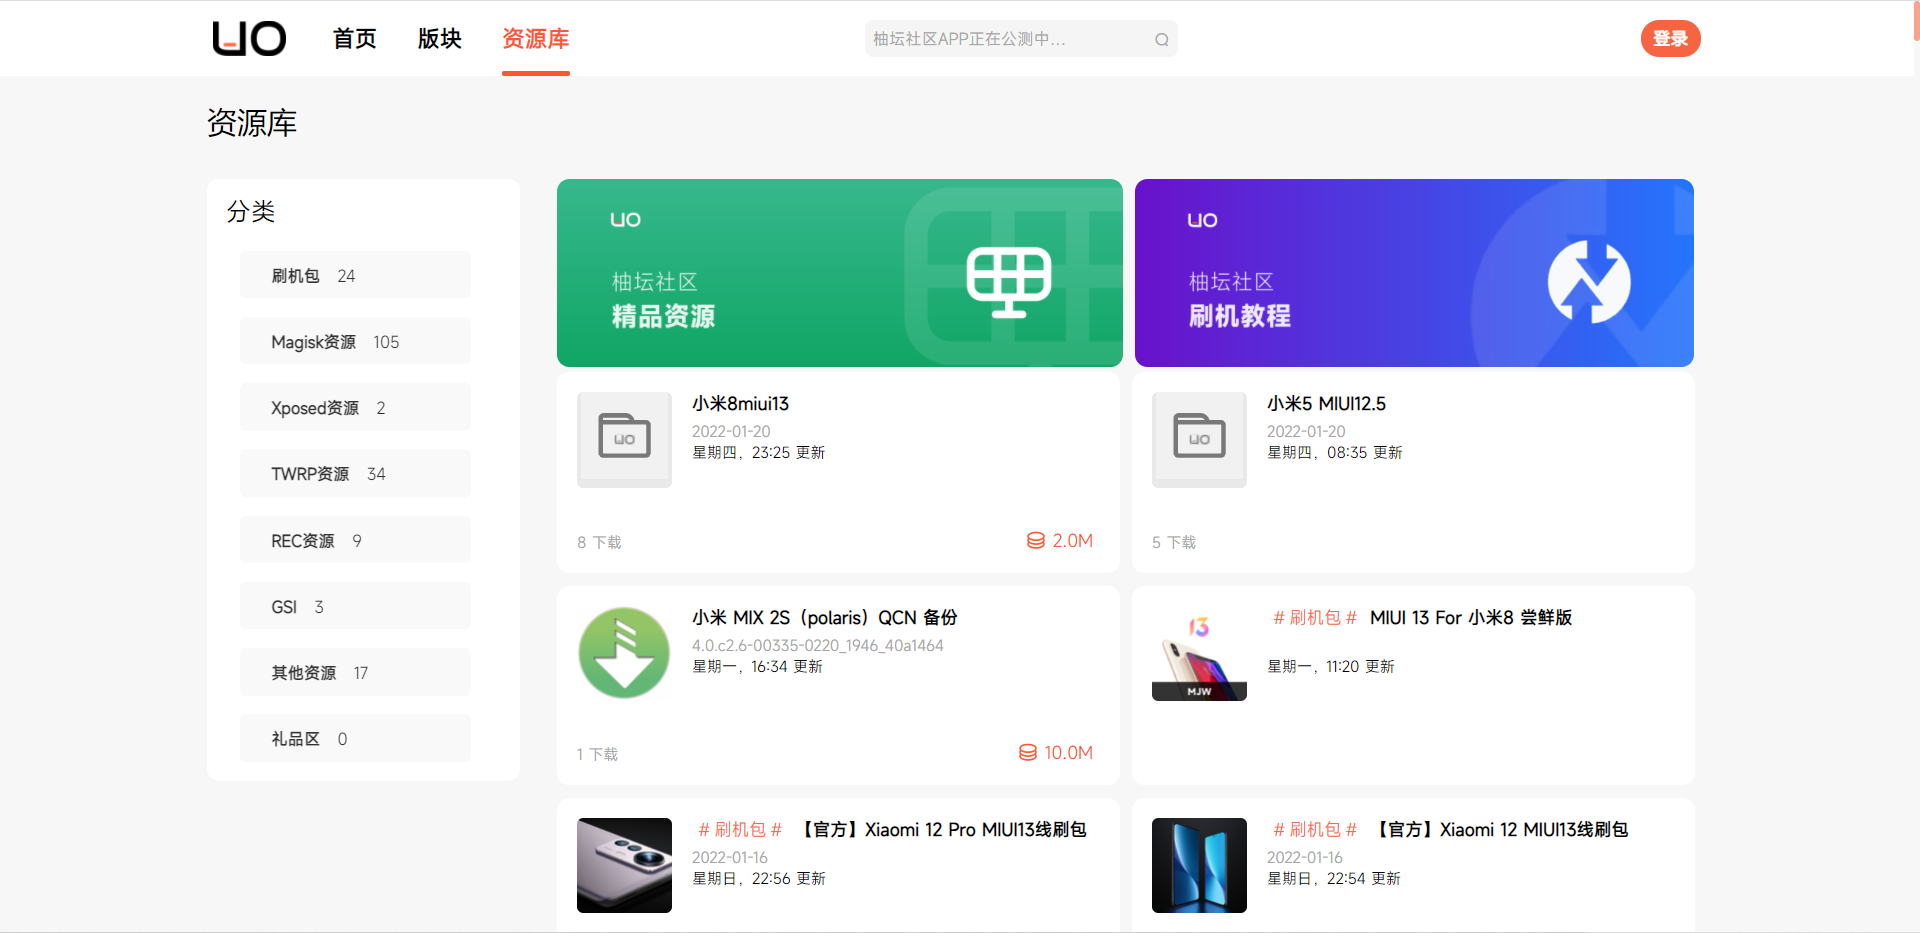Click blue Xiaomi 12 phone thumbnail

click(x=1199, y=865)
